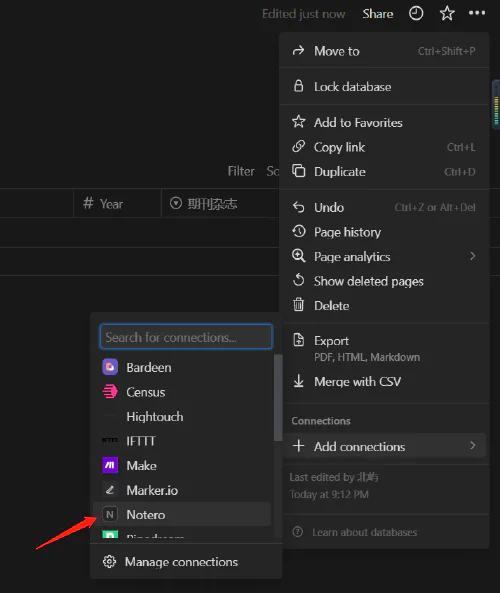
Task: Choose Show deleted pages
Action: tap(384, 281)
